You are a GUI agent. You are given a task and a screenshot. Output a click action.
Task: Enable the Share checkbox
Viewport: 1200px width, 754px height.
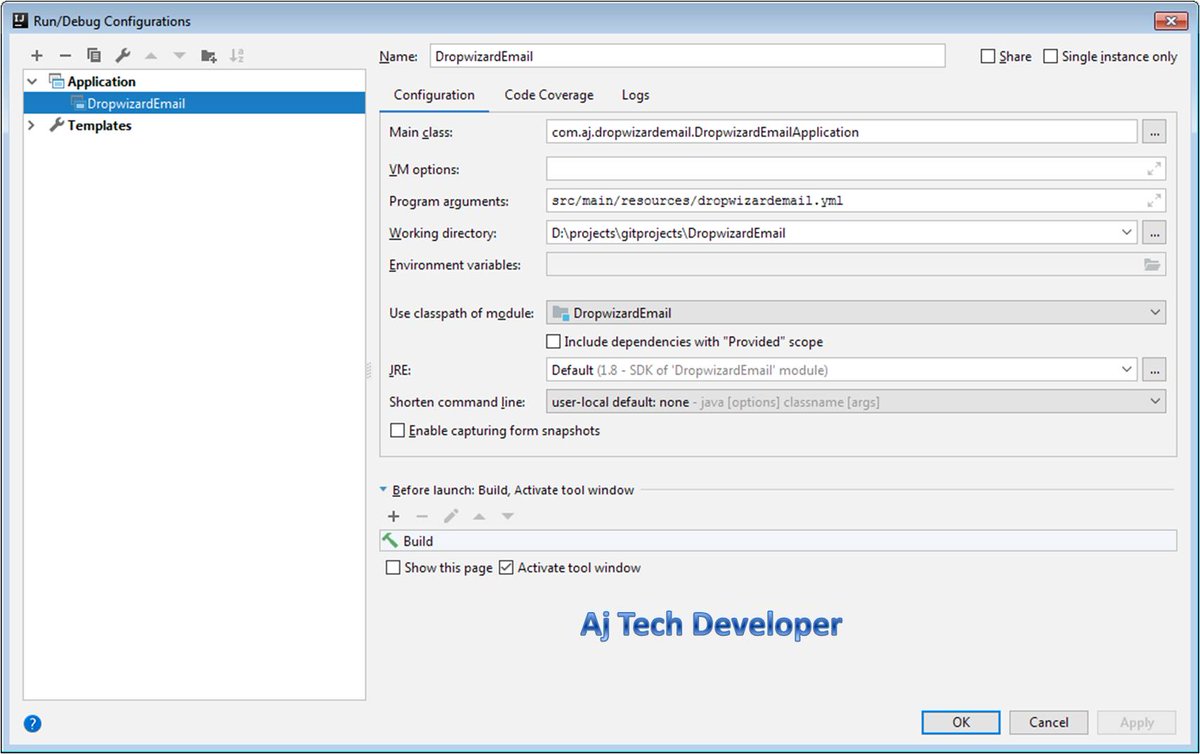[x=988, y=56]
